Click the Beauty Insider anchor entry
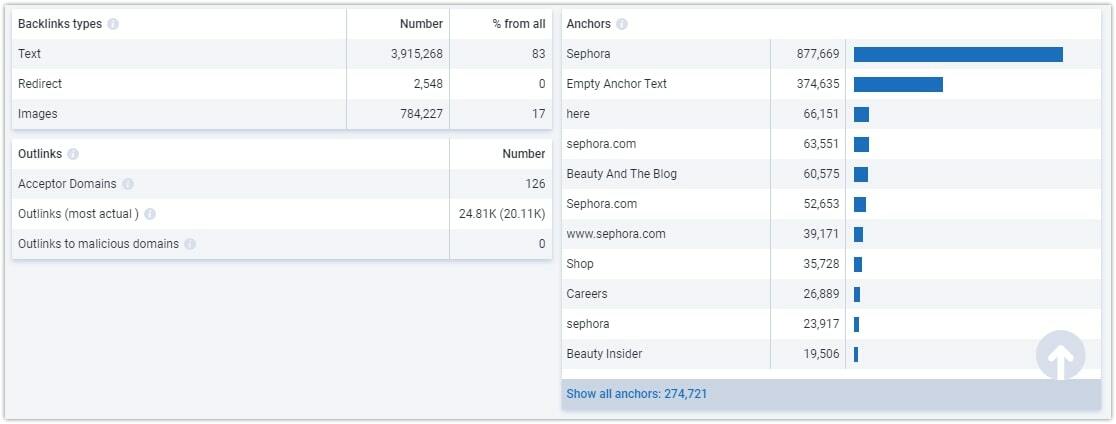Screen dimensions: 1116x424 604,354
